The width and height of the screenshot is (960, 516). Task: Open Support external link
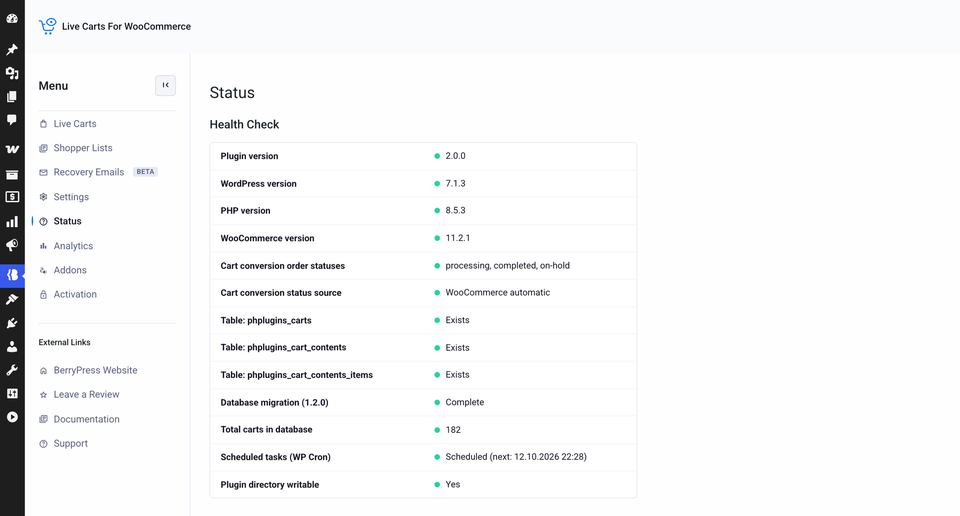70,444
